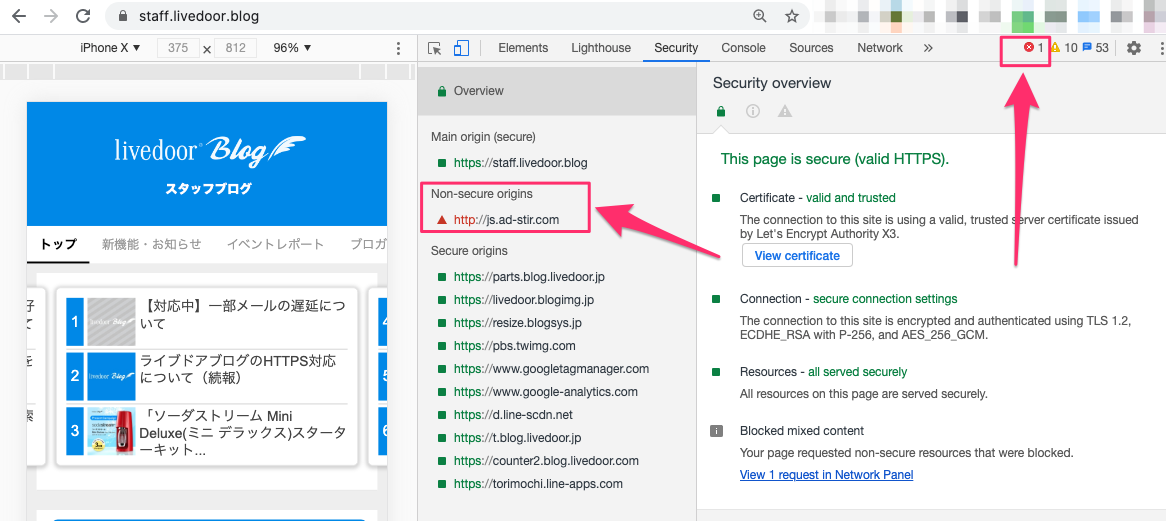Open the iPhone X device dropdown
1166x521 pixels.
(x=110, y=48)
